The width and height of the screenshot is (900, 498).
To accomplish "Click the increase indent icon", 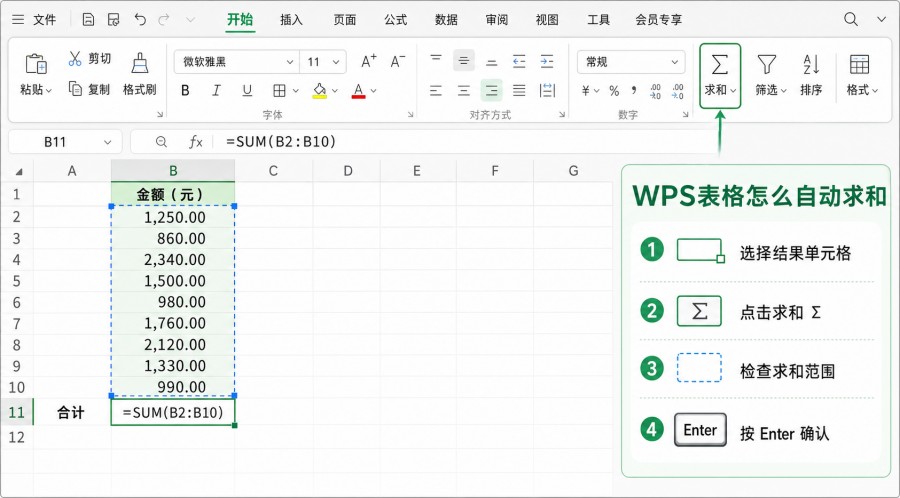I will 547,61.
